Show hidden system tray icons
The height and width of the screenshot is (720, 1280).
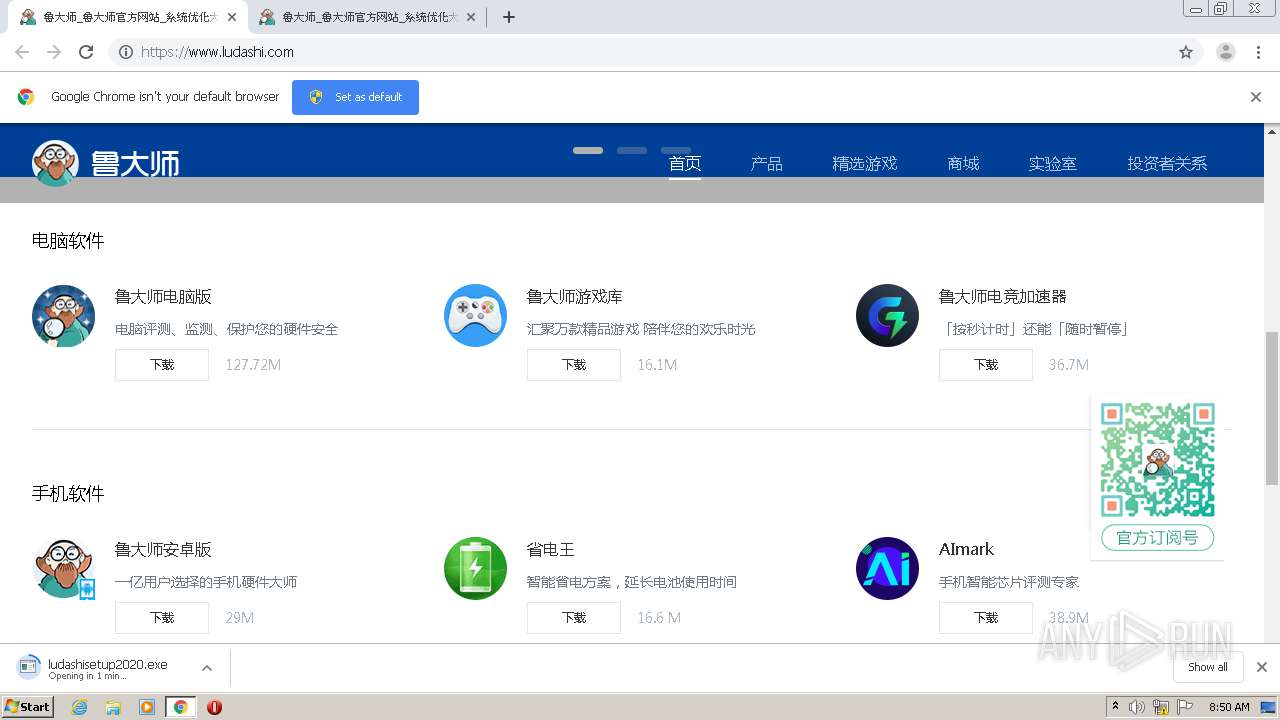click(x=1115, y=707)
